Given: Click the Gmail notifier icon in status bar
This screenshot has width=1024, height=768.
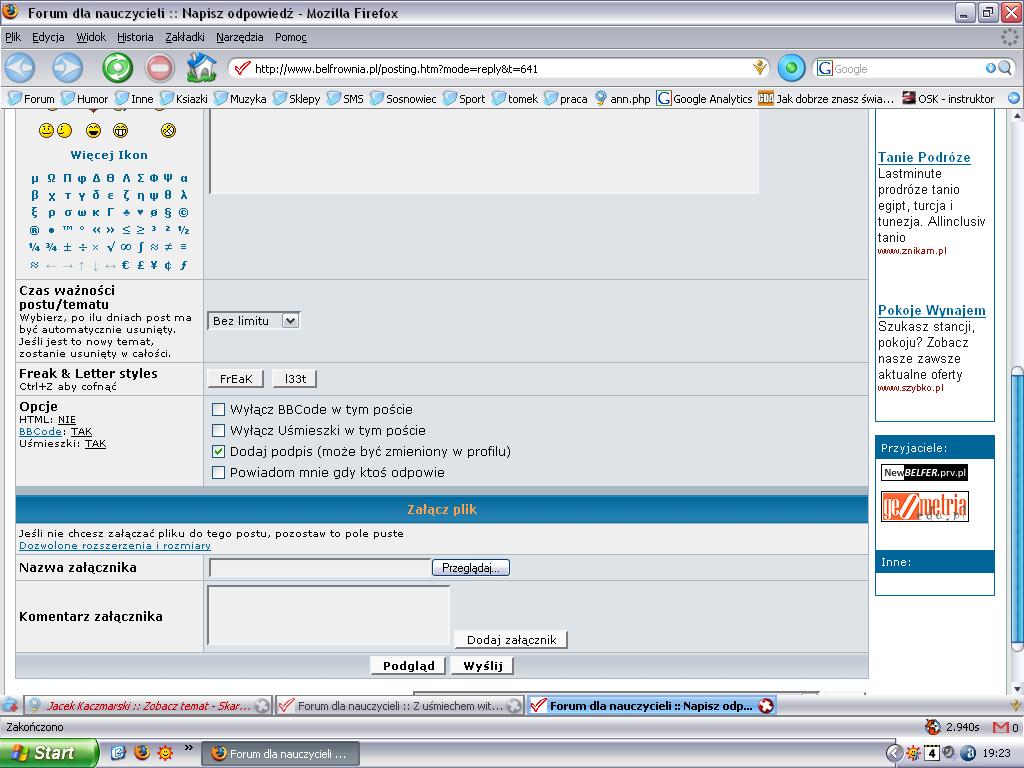Looking at the screenshot, I should tap(1002, 727).
